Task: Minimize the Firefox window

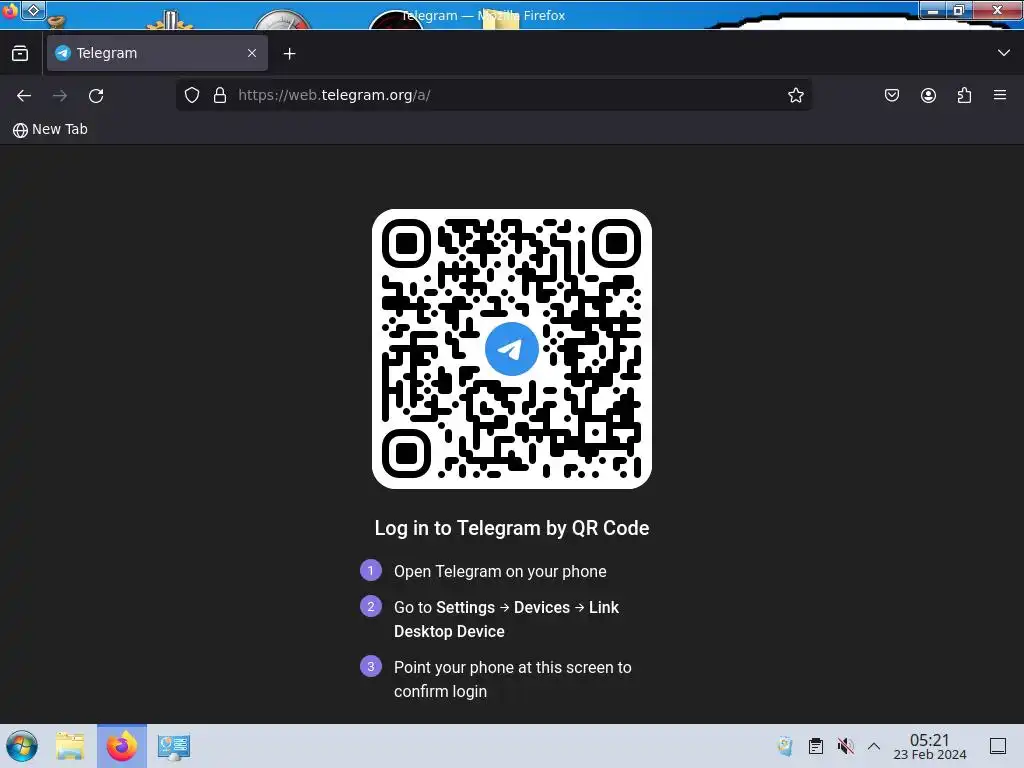Action: (x=933, y=10)
